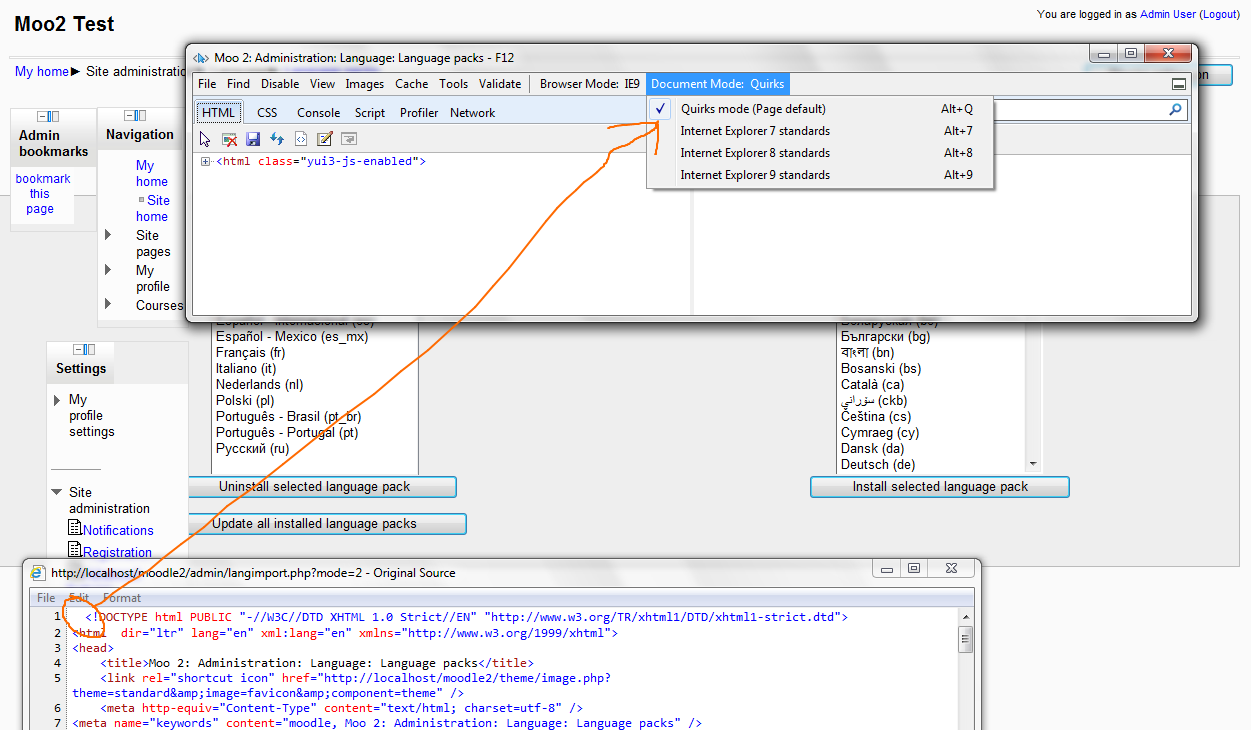Screen dimensions: 1251x730
Task: Click the Internet Explorer icon in Original Source title bar
Action: tap(38, 573)
